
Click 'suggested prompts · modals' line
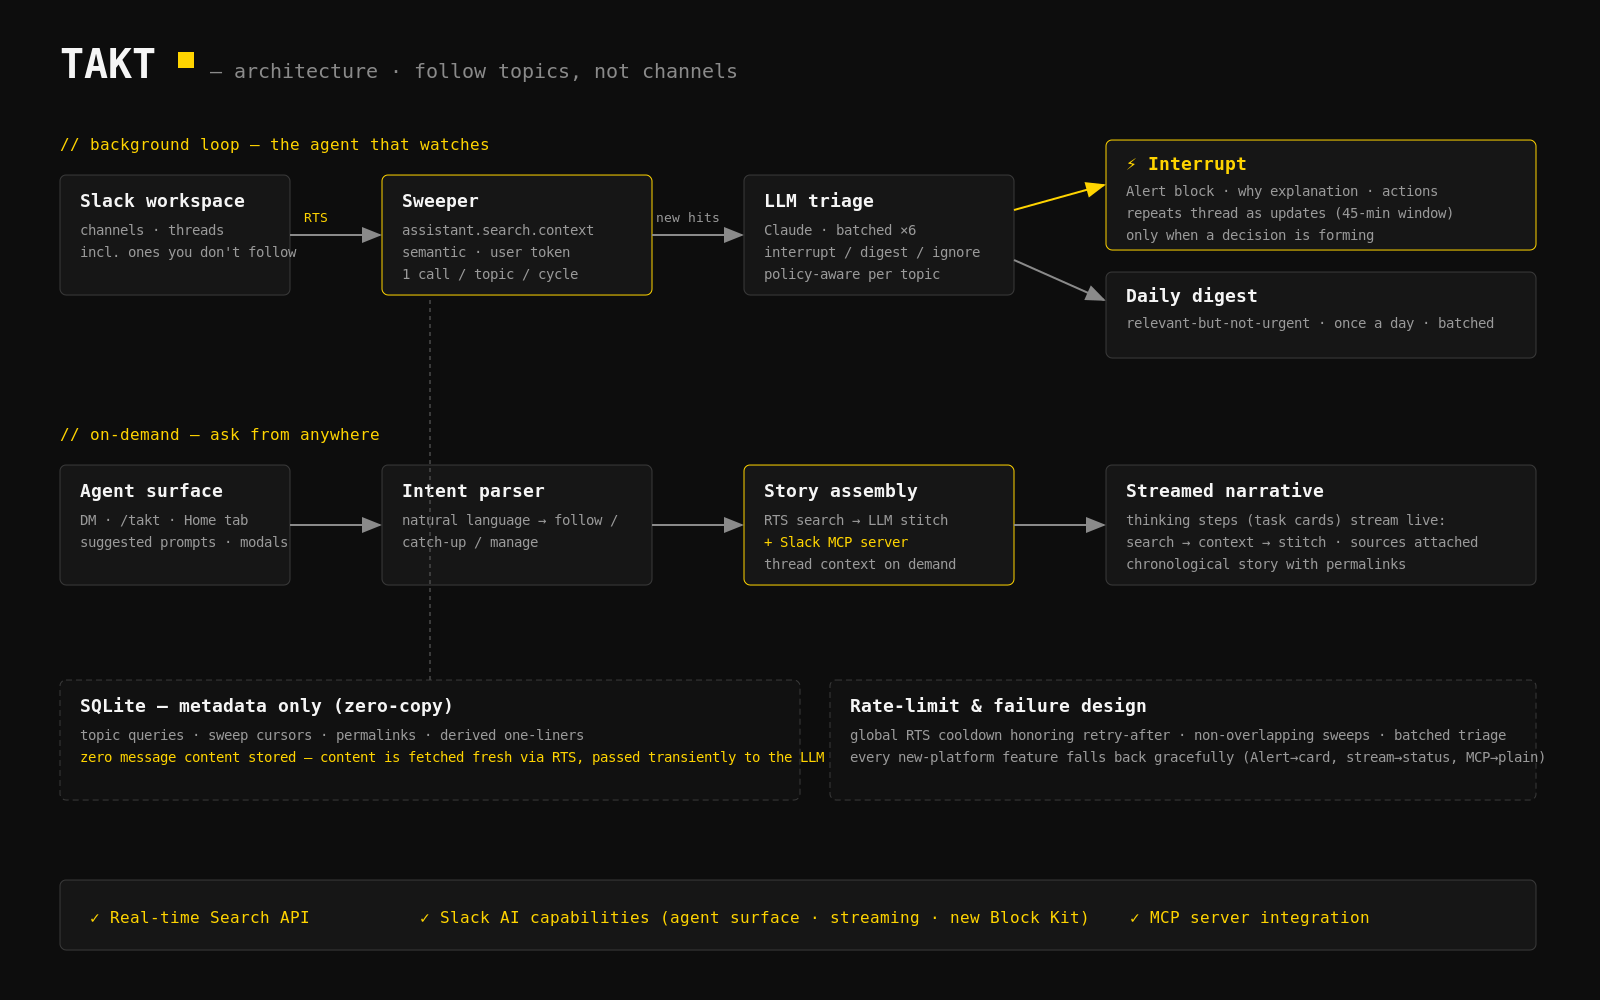(184, 542)
